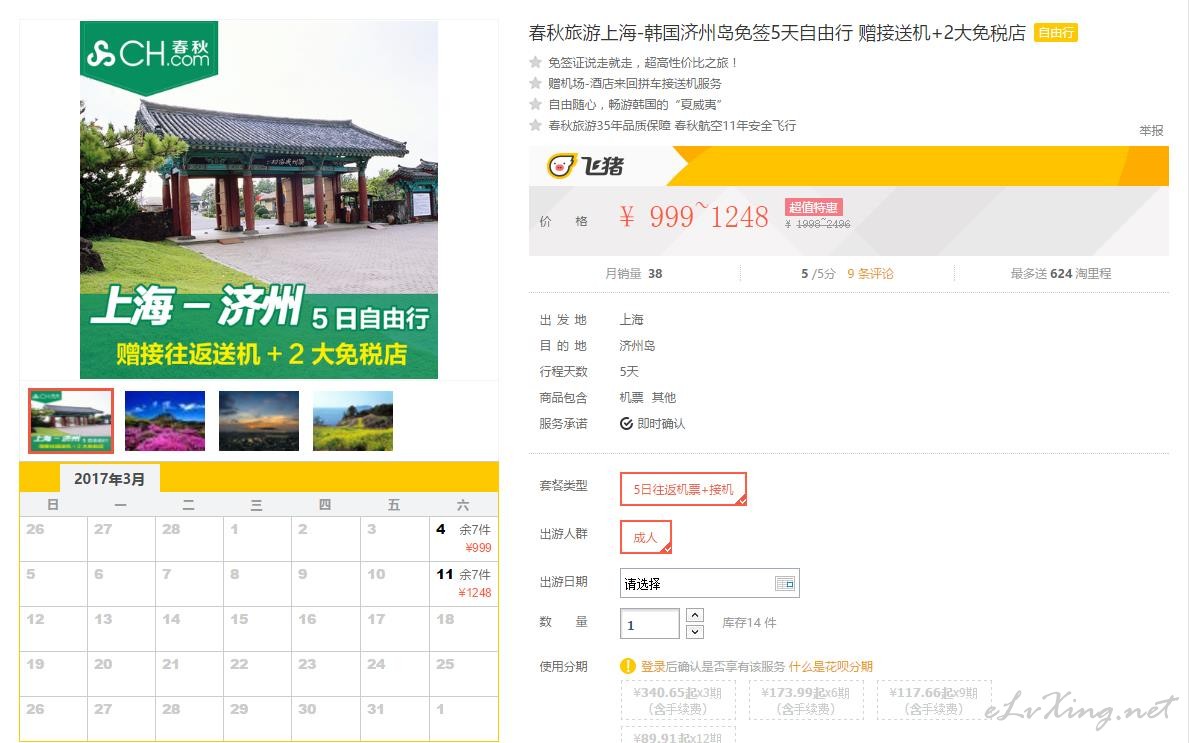This screenshot has width=1189, height=743.
Task: Click the 最多送 624 淘里程 text
Action: pyautogui.click(x=1060, y=274)
